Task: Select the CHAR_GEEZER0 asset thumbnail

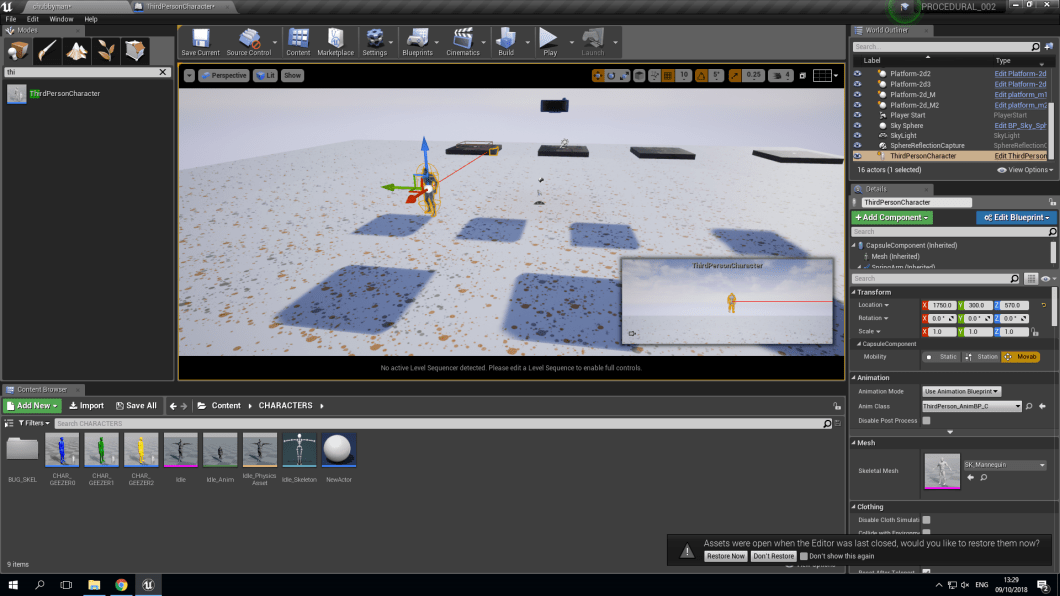Action: coord(63,452)
